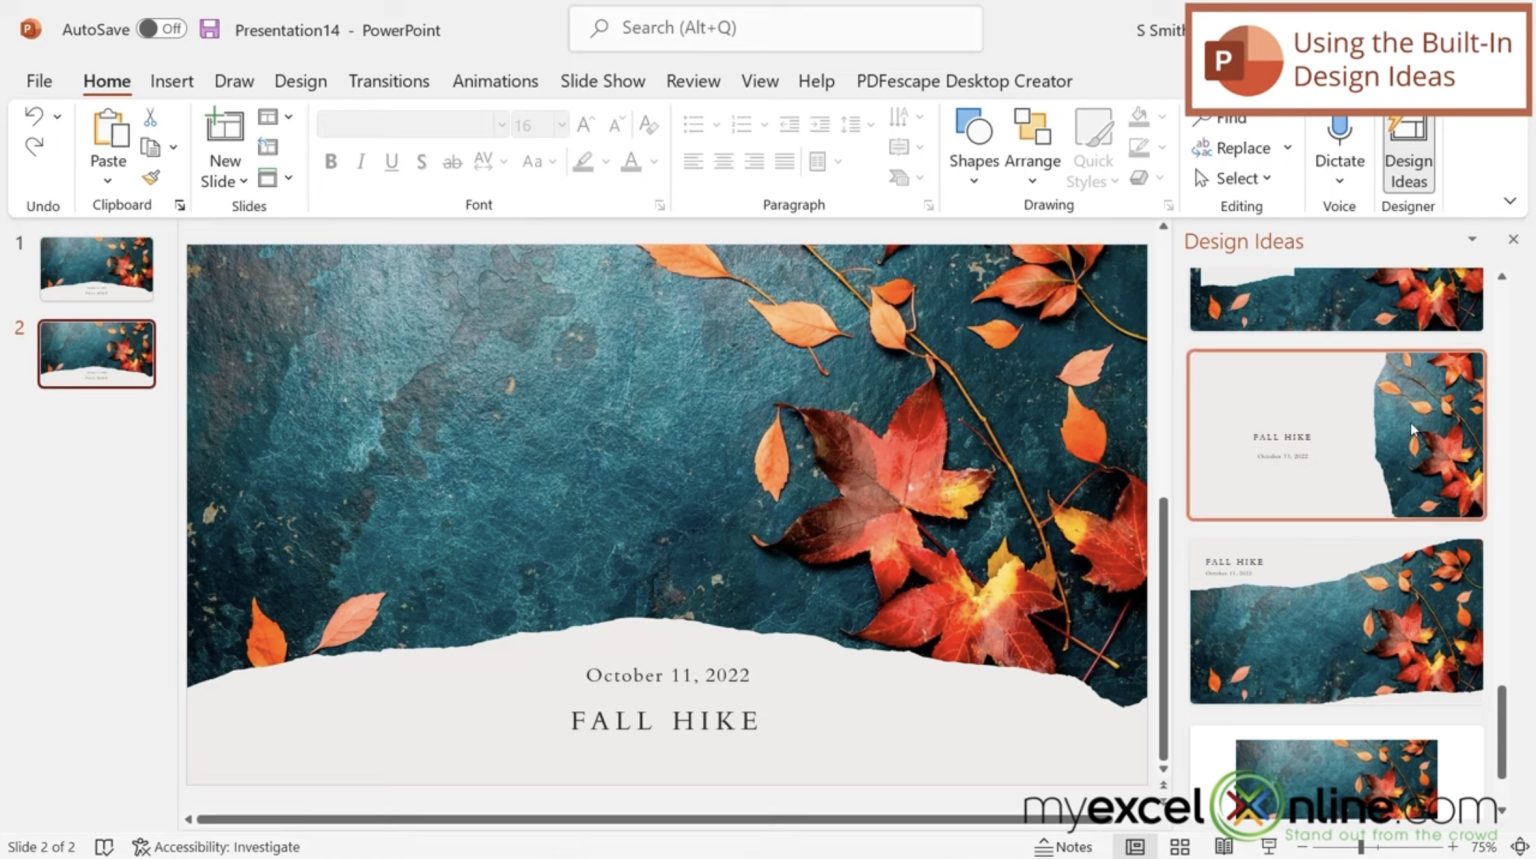Open the Transitions tab

click(x=389, y=81)
